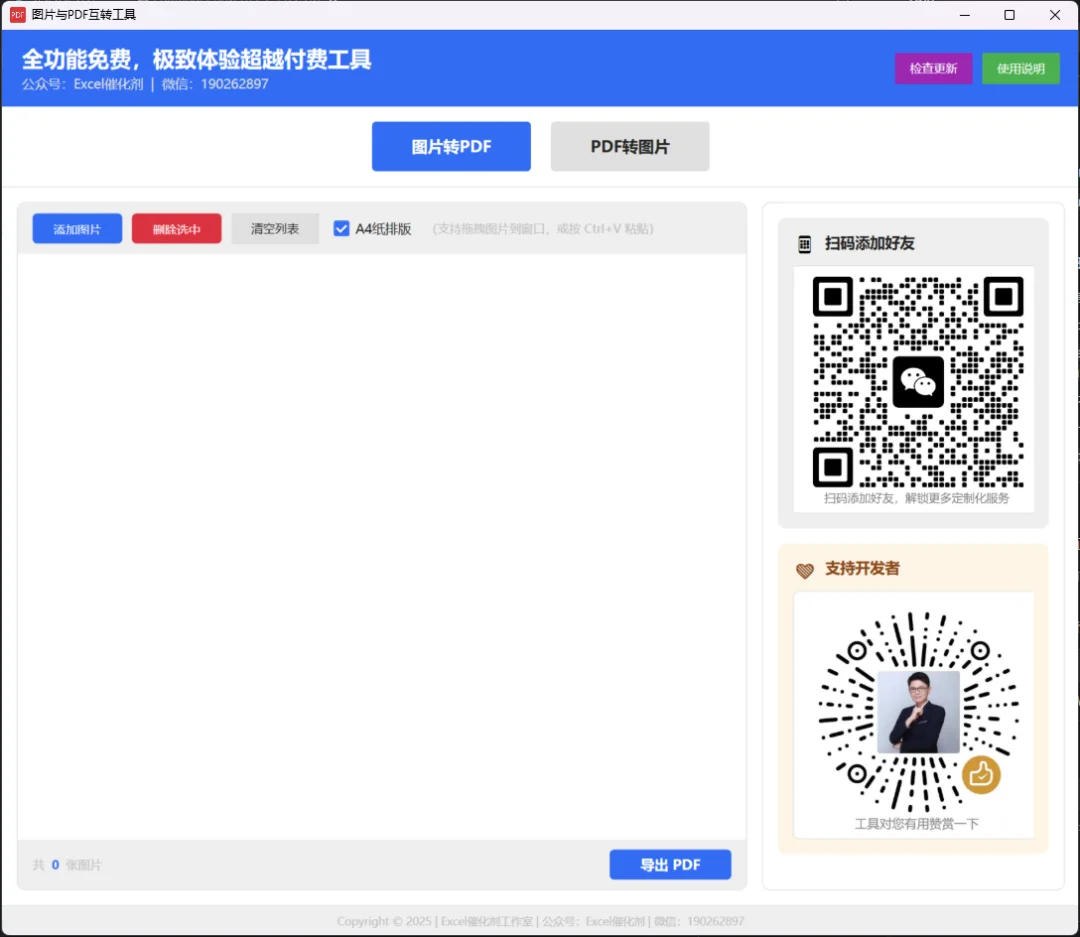The height and width of the screenshot is (937, 1080).
Task: Click the 删除选中 button
Action: tap(176, 229)
